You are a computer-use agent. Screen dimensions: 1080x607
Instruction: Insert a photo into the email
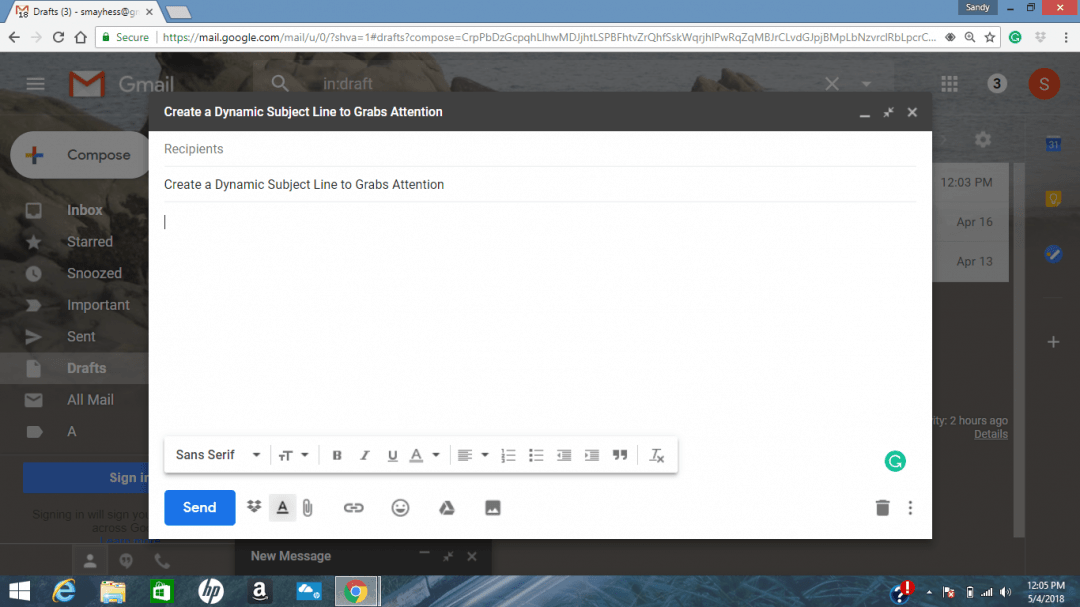(492, 507)
